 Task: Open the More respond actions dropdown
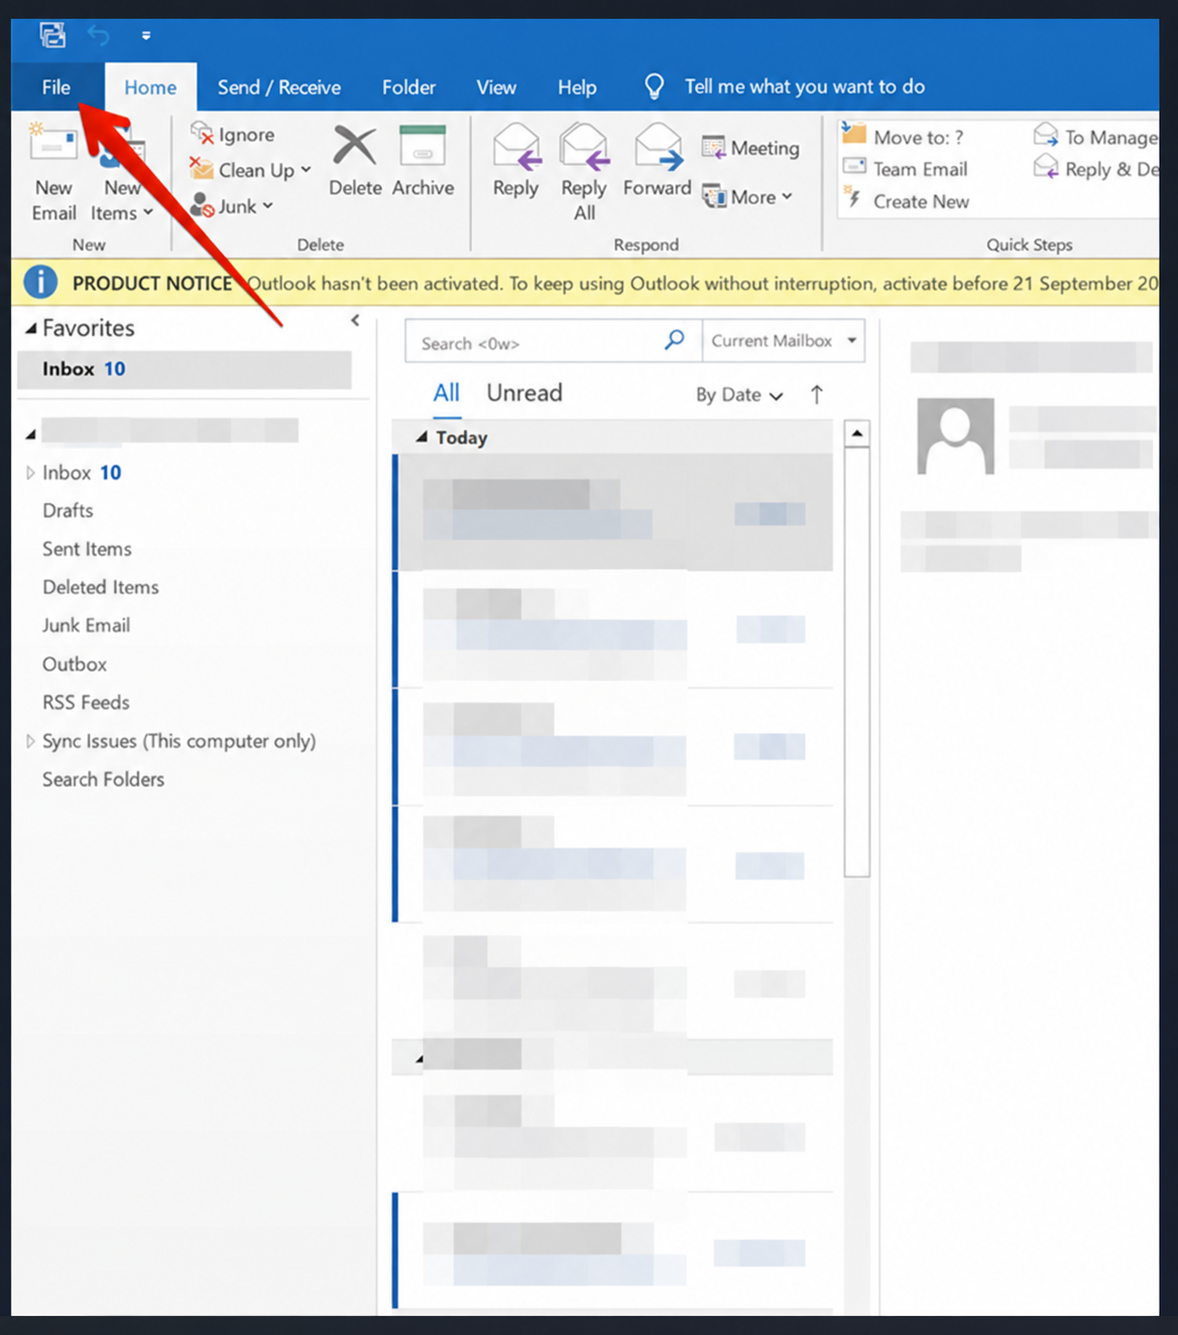point(748,197)
